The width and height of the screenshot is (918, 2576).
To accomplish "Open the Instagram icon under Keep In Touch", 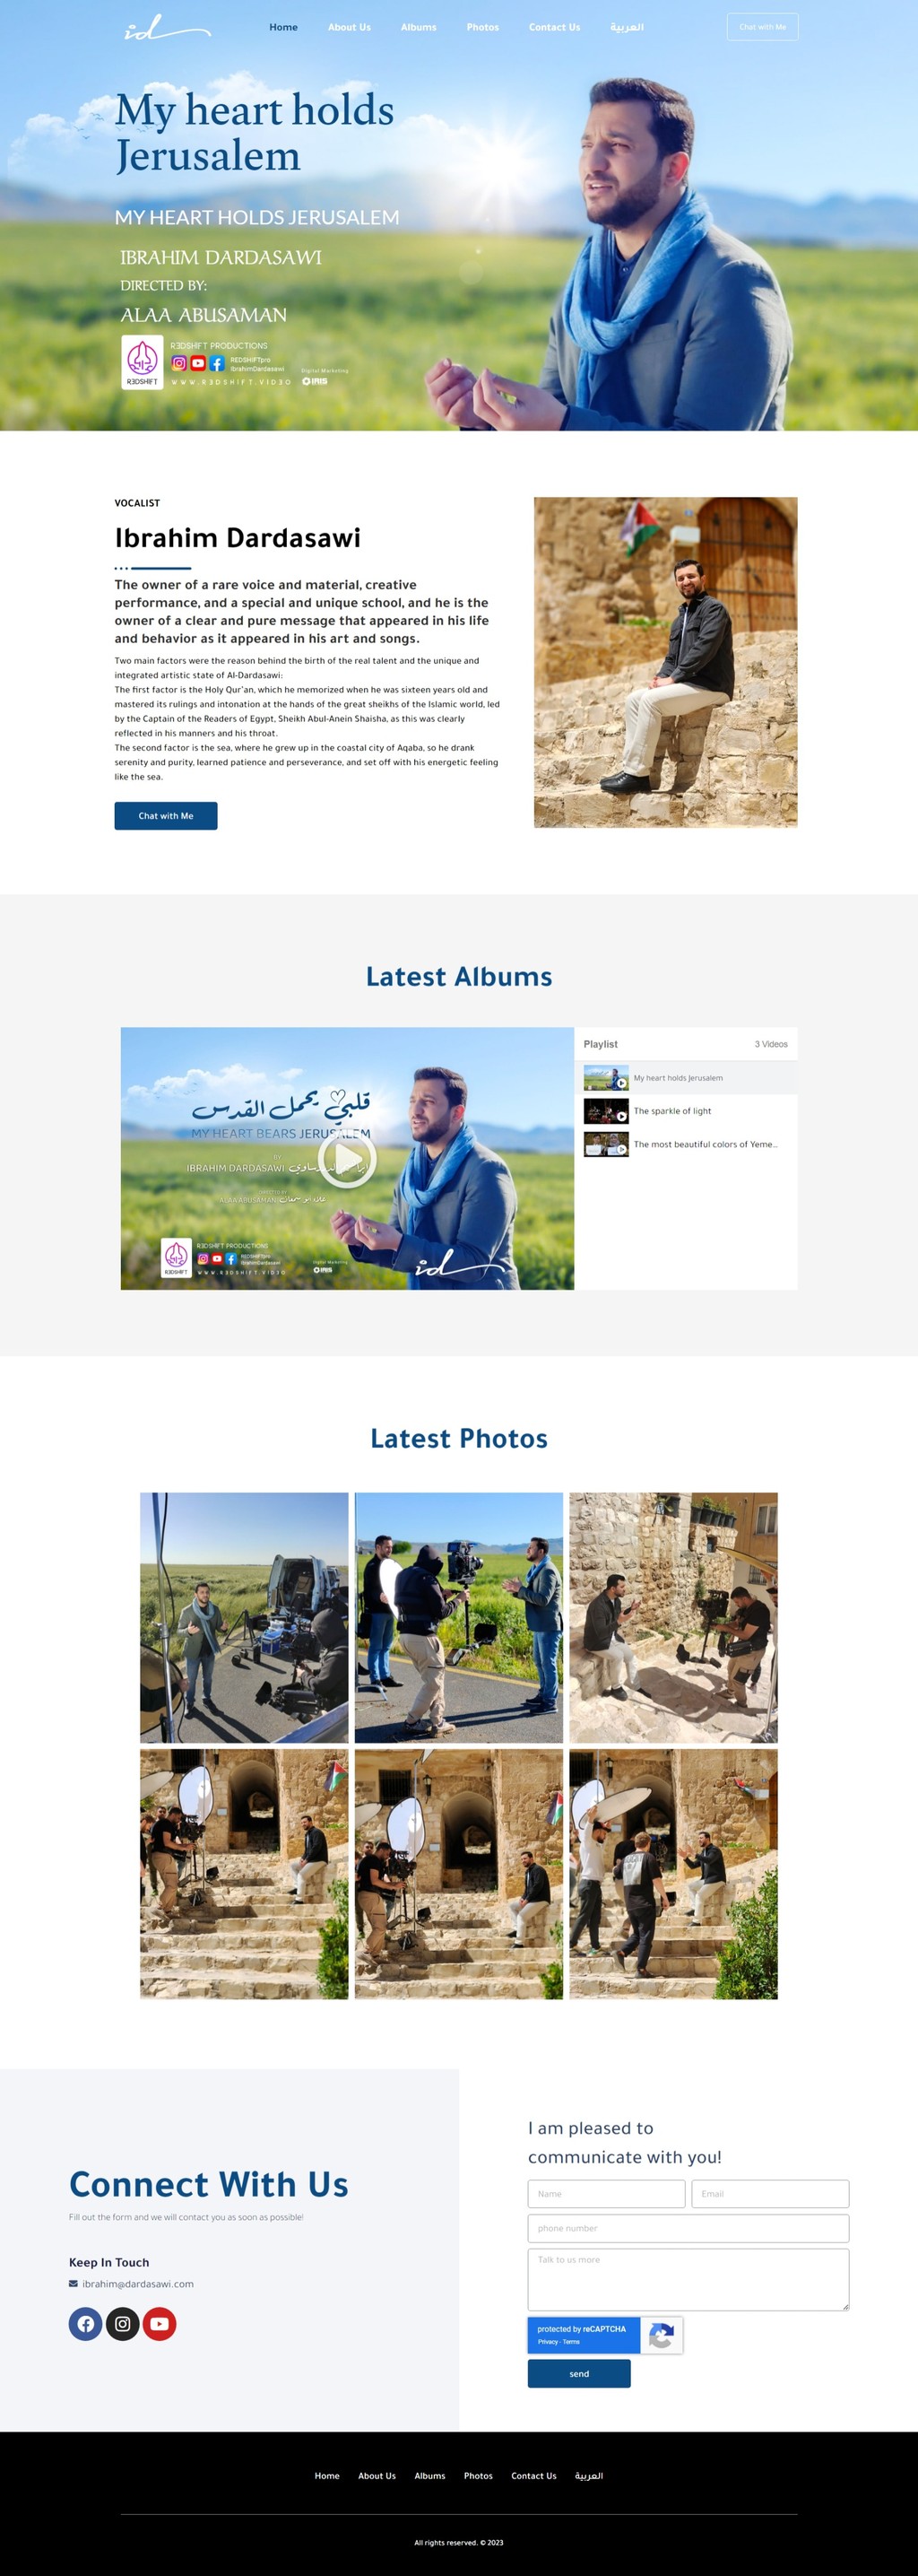I will click(122, 2323).
